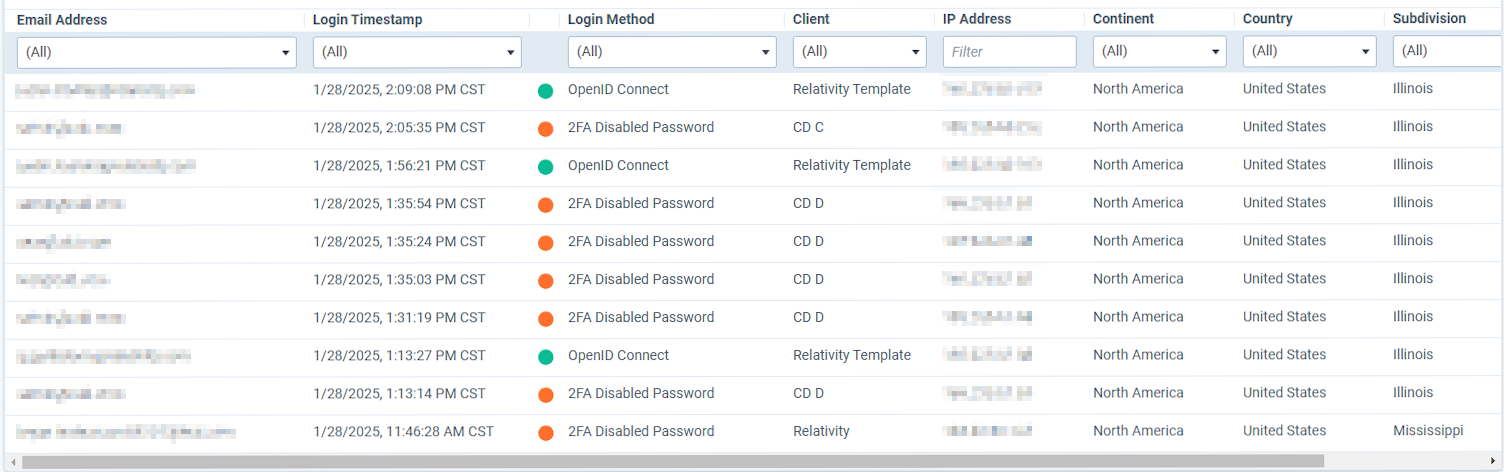The width and height of the screenshot is (1504, 472).
Task: Select timestamp 1/28/2025, 1:35:54 PM CST
Action: (399, 203)
